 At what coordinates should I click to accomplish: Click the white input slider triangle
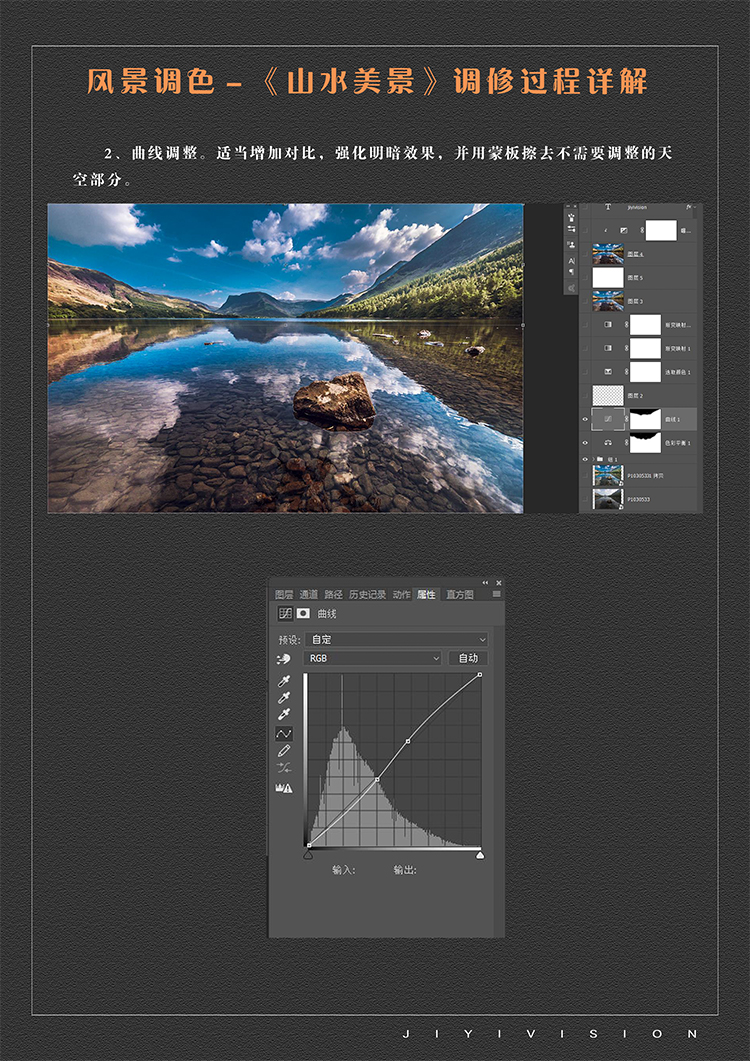[480, 855]
